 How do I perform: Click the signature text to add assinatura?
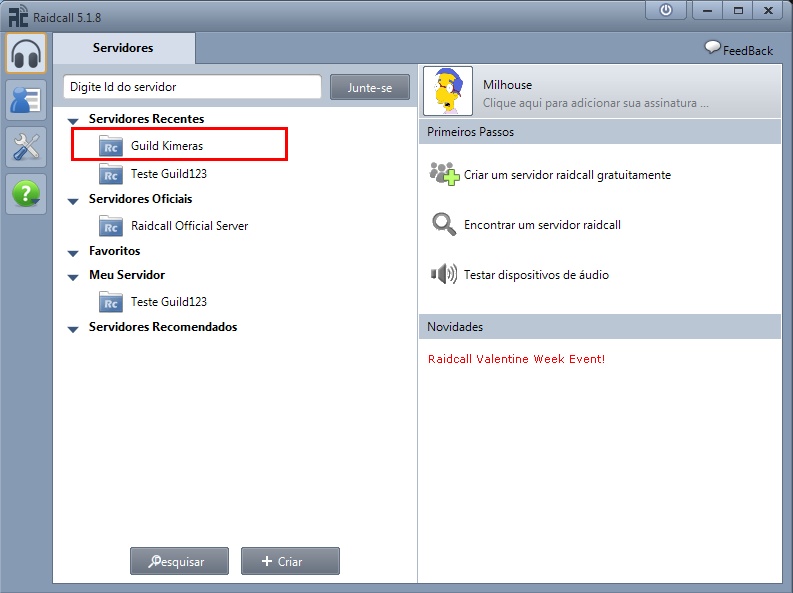(x=595, y=103)
